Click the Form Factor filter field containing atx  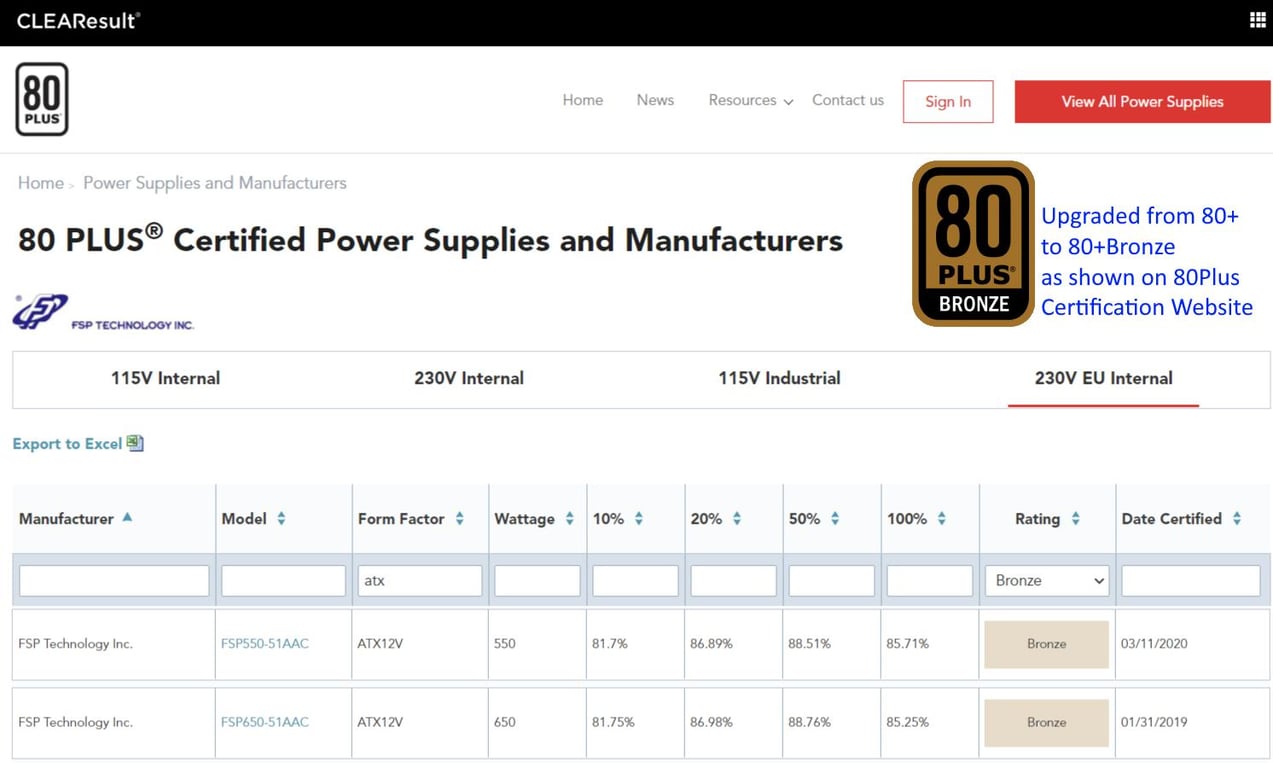tap(420, 580)
